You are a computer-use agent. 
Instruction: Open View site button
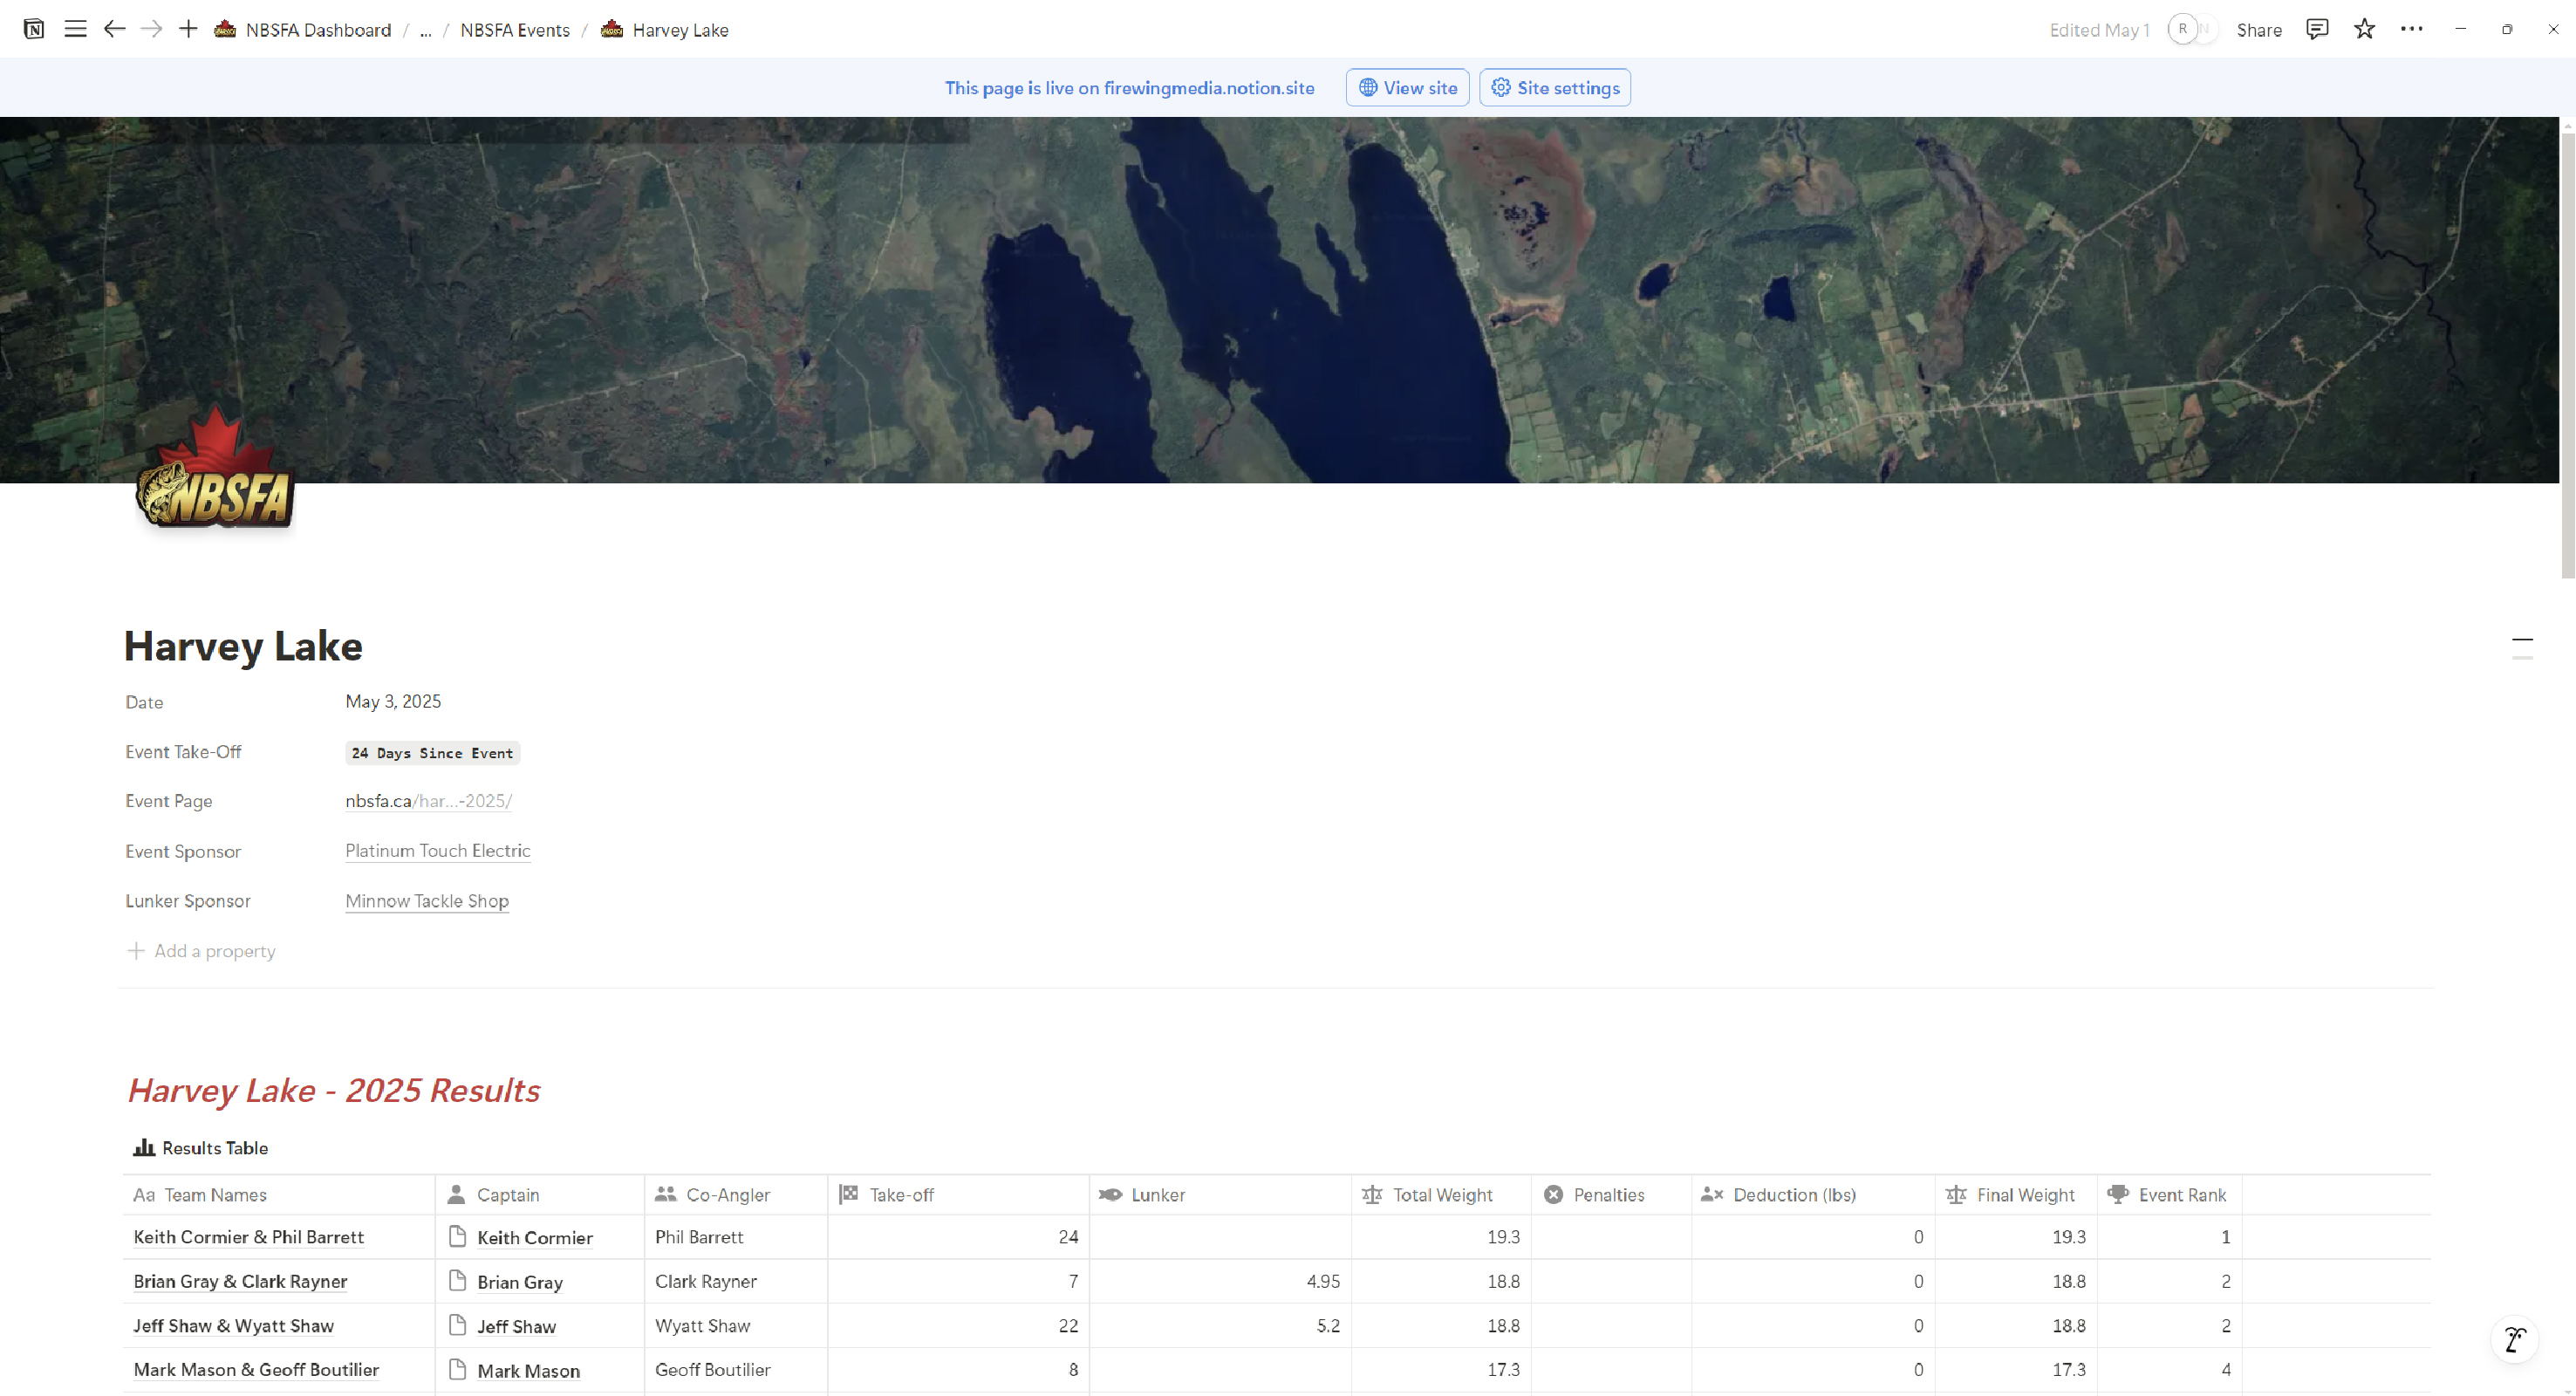pyautogui.click(x=1407, y=88)
